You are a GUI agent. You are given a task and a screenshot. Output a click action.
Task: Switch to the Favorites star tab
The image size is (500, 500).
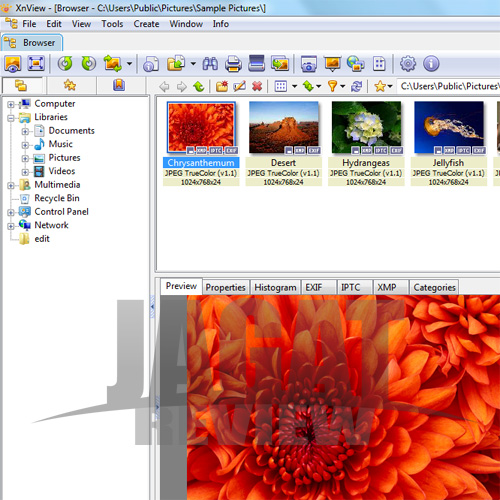click(70, 86)
